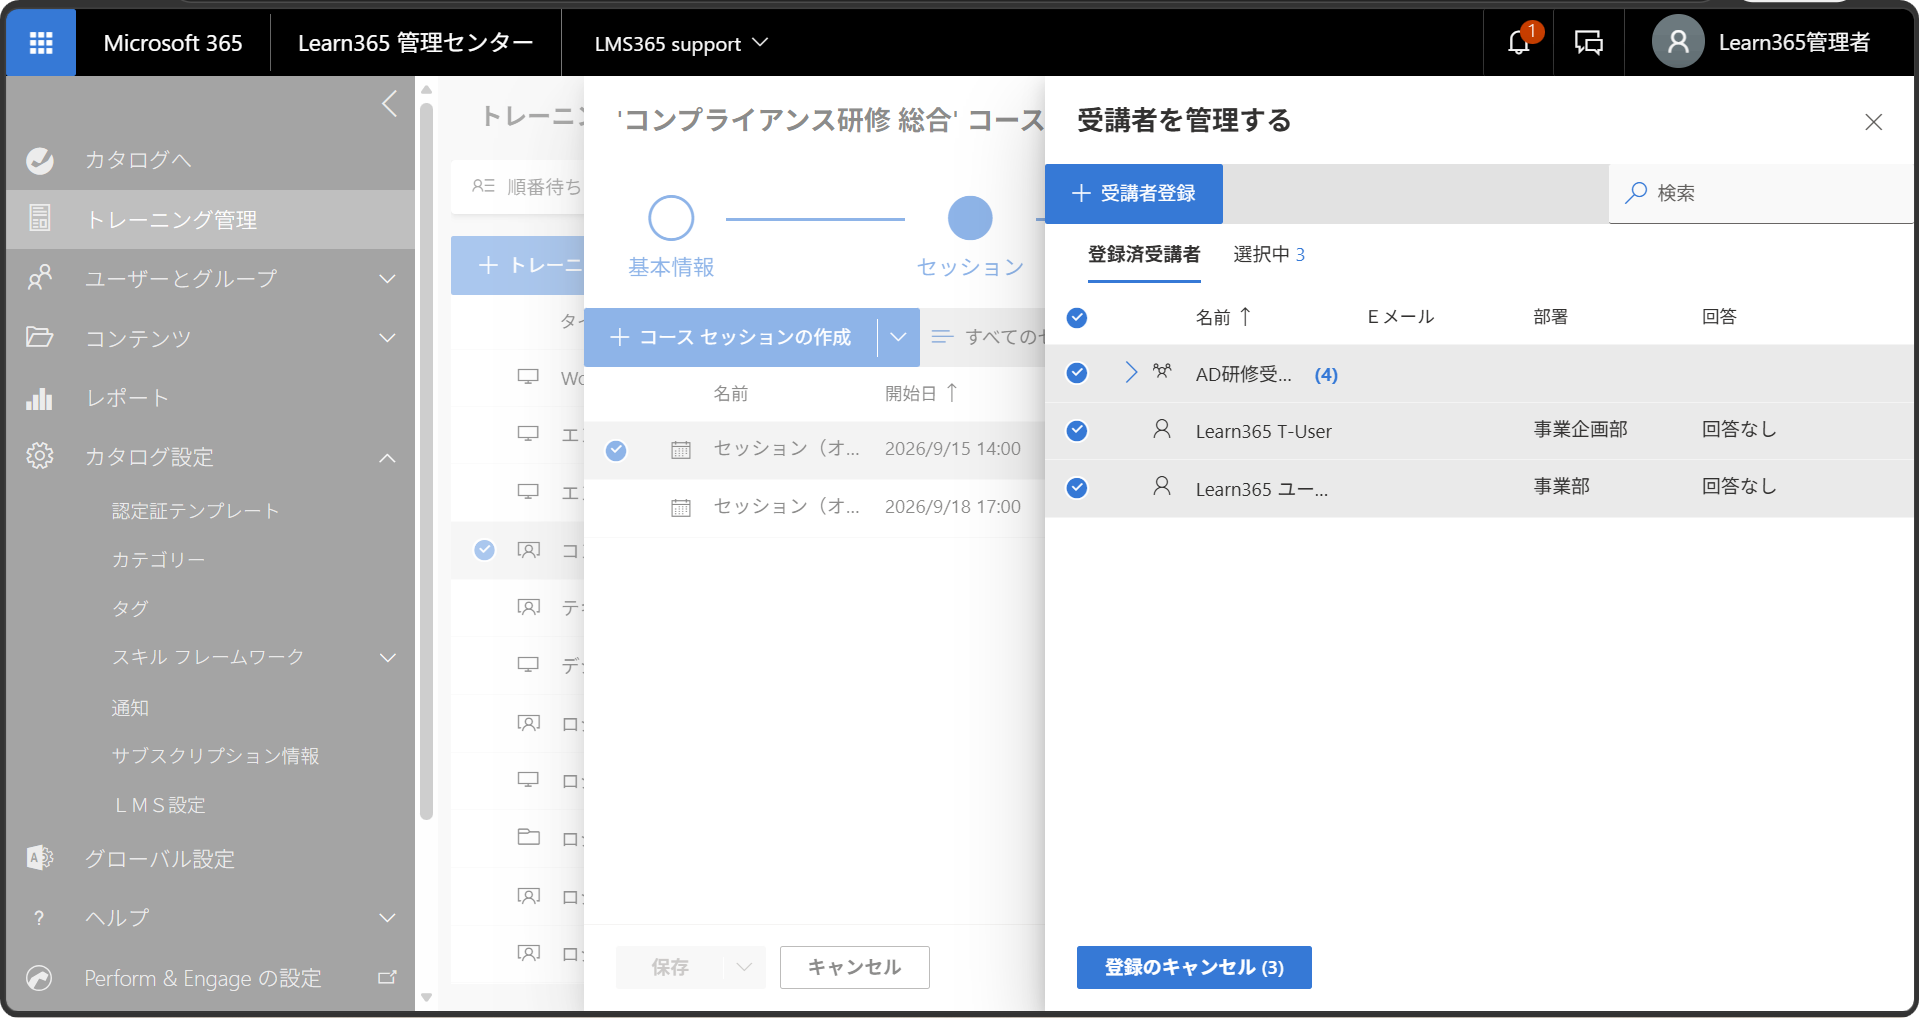Open the Microsoft 365 app launcher waffle icon
This screenshot has height=1018, width=1919.
pos(41,43)
